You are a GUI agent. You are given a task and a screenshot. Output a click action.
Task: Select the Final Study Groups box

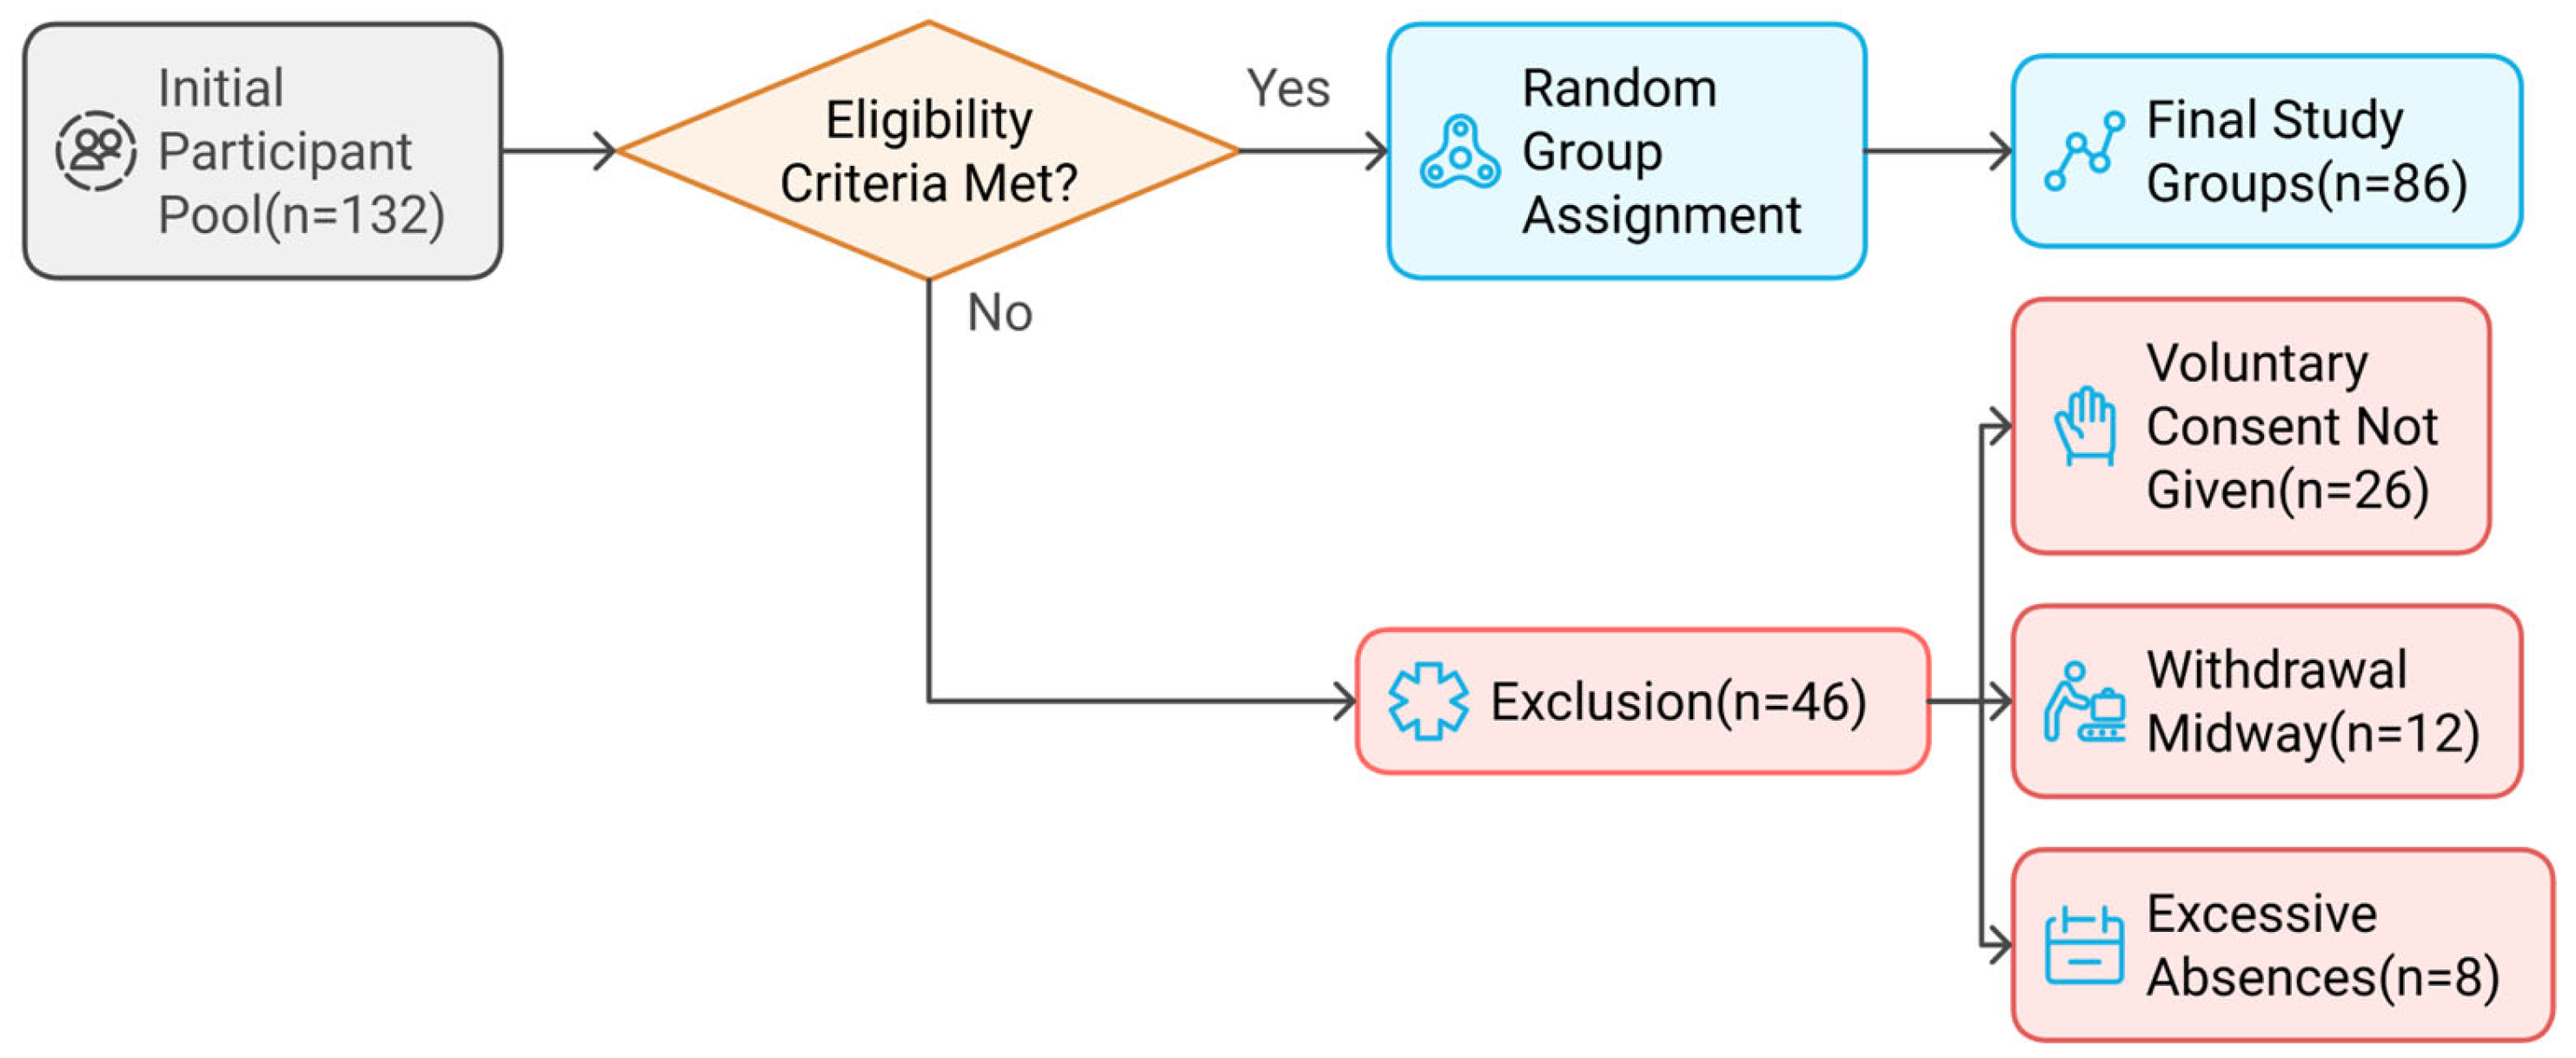pos(2266,151)
